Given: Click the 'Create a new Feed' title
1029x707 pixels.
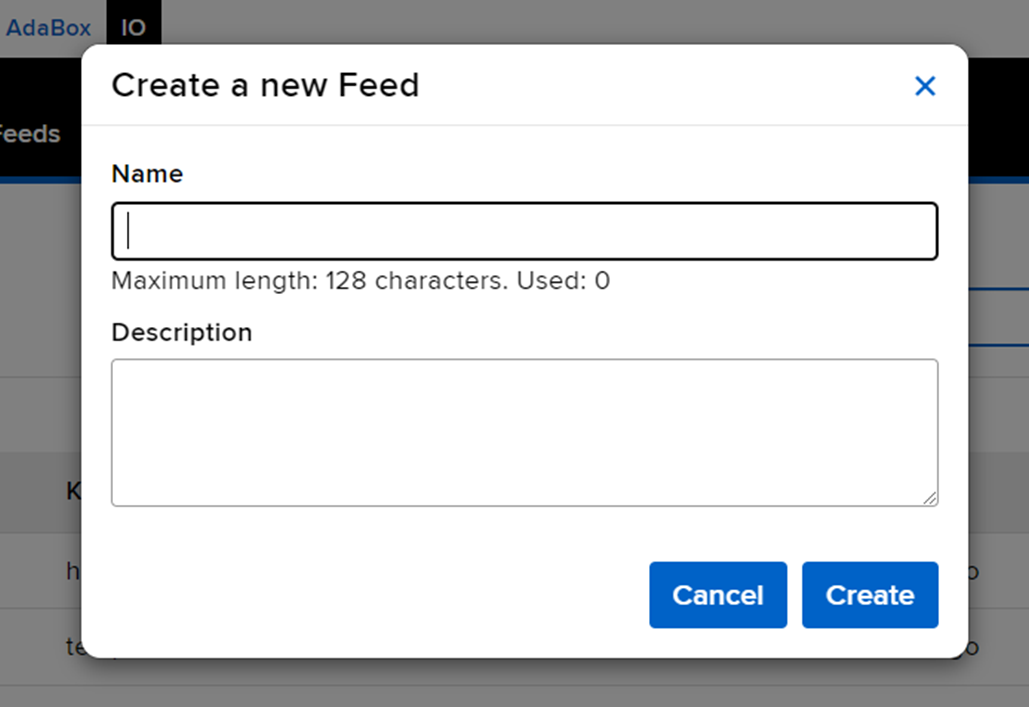Looking at the screenshot, I should (x=265, y=86).
